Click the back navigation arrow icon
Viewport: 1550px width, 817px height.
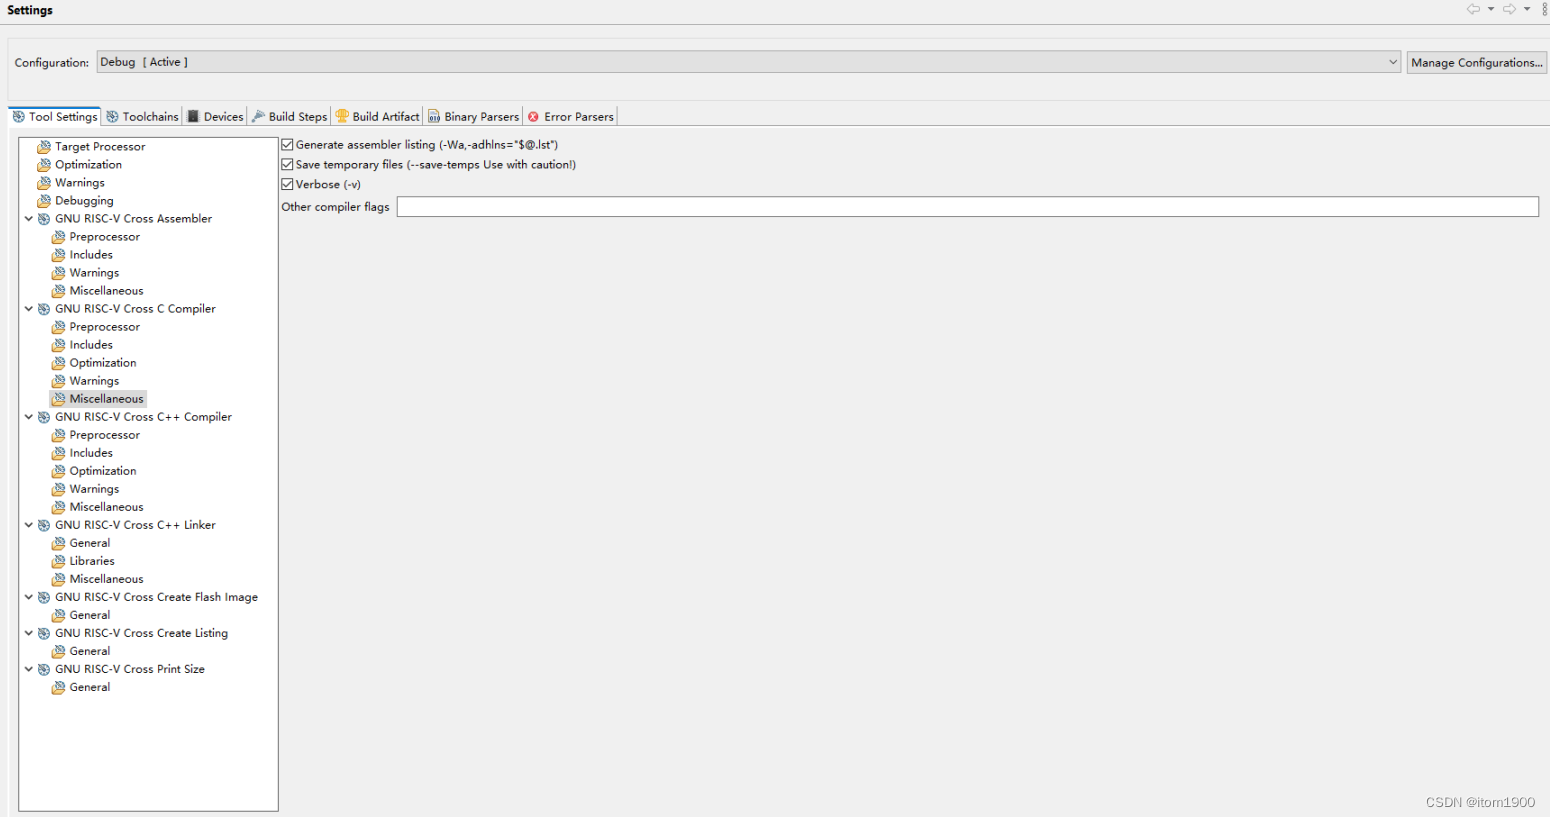[x=1473, y=9]
